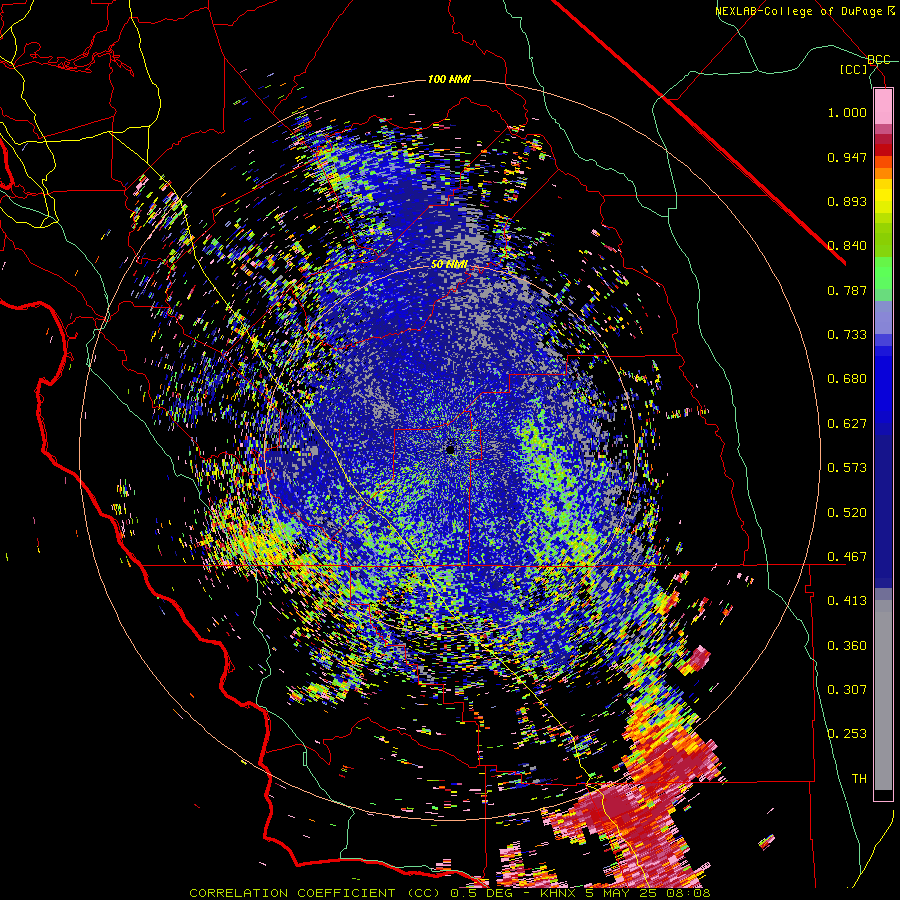Select the 0.840 scale value
900x900 pixels.
tap(847, 246)
